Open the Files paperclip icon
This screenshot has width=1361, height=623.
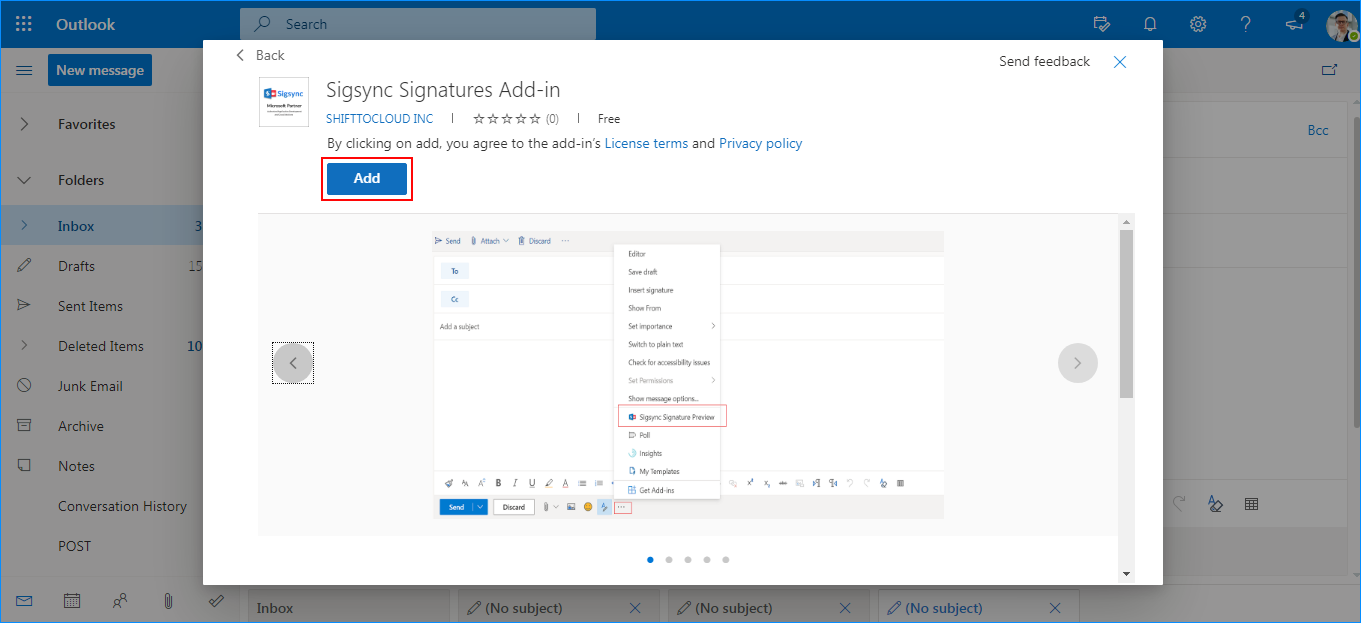click(168, 601)
